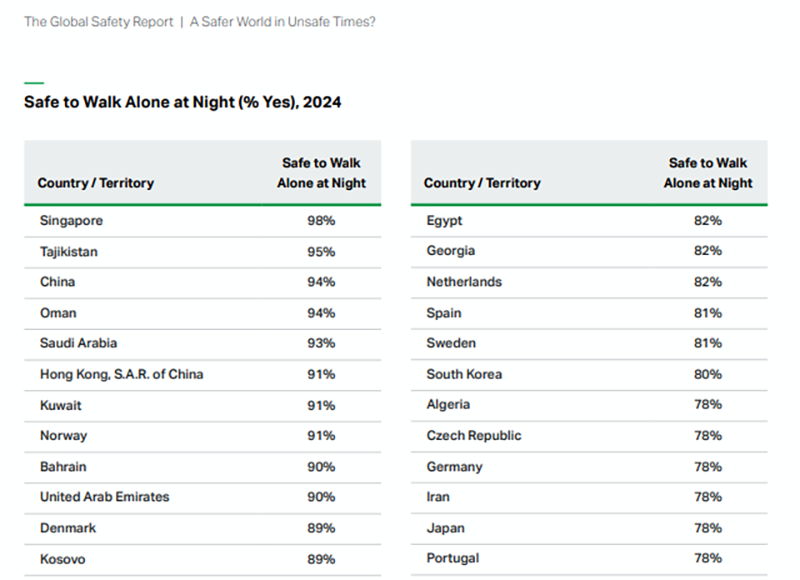This screenshot has height=580, width=800.
Task: Click the United Arab Emirates entry
Action: click(104, 497)
